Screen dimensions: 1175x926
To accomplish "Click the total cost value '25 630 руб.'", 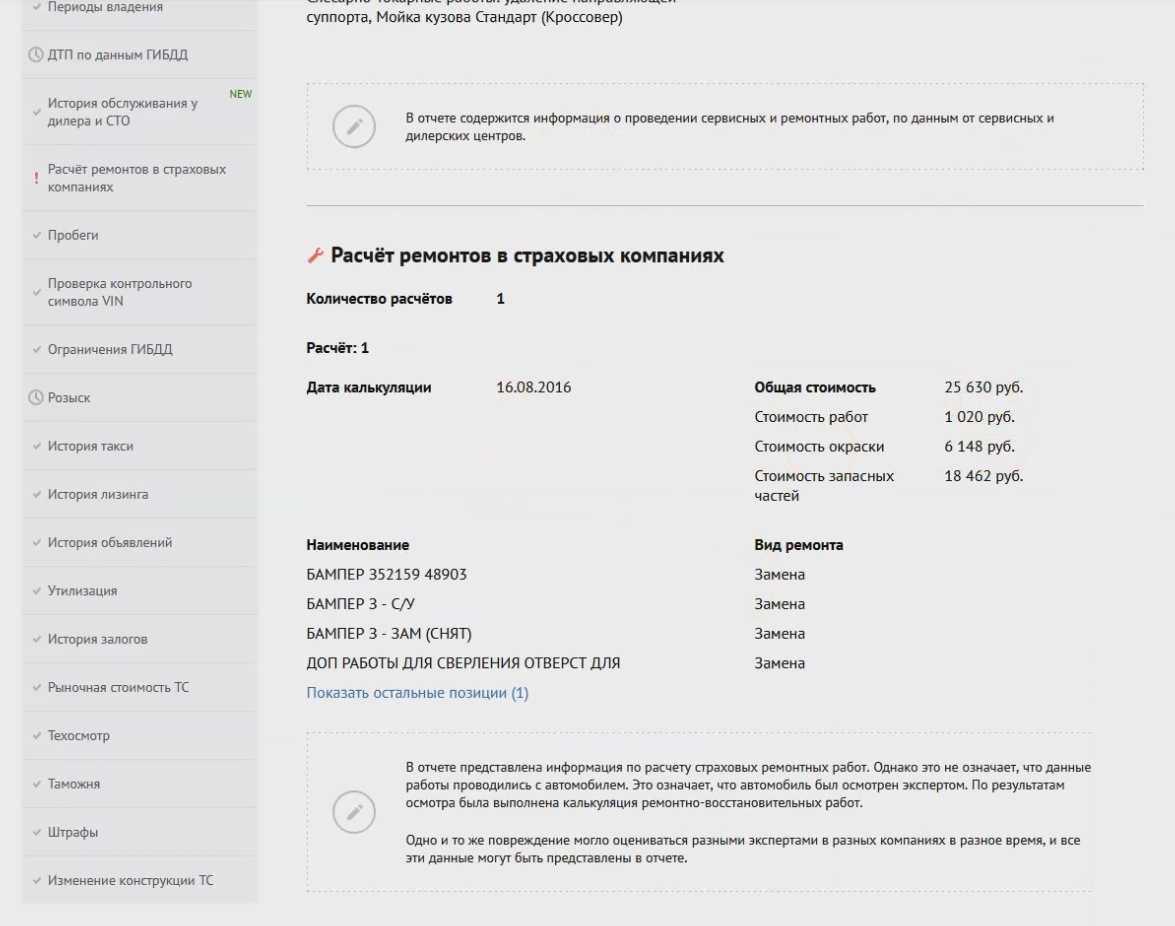I will coord(983,387).
